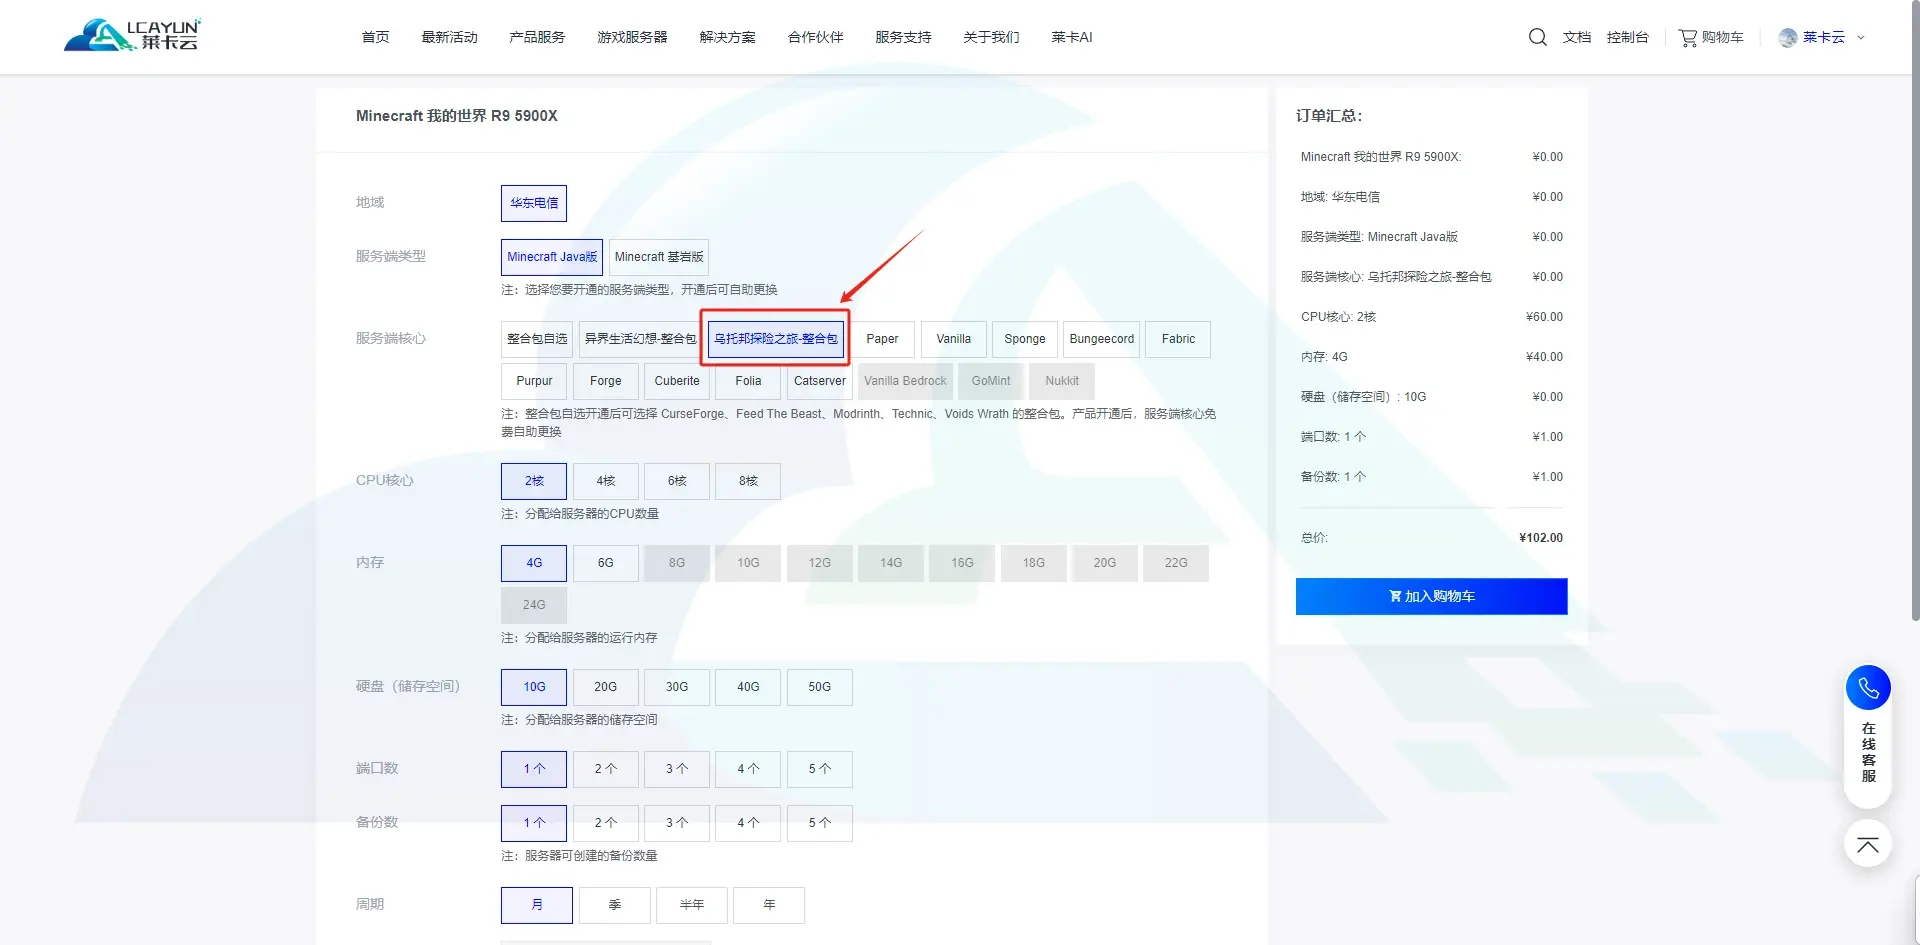This screenshot has height=945, width=1920.
Task: Select 4核 CPU cores
Action: (x=606, y=481)
